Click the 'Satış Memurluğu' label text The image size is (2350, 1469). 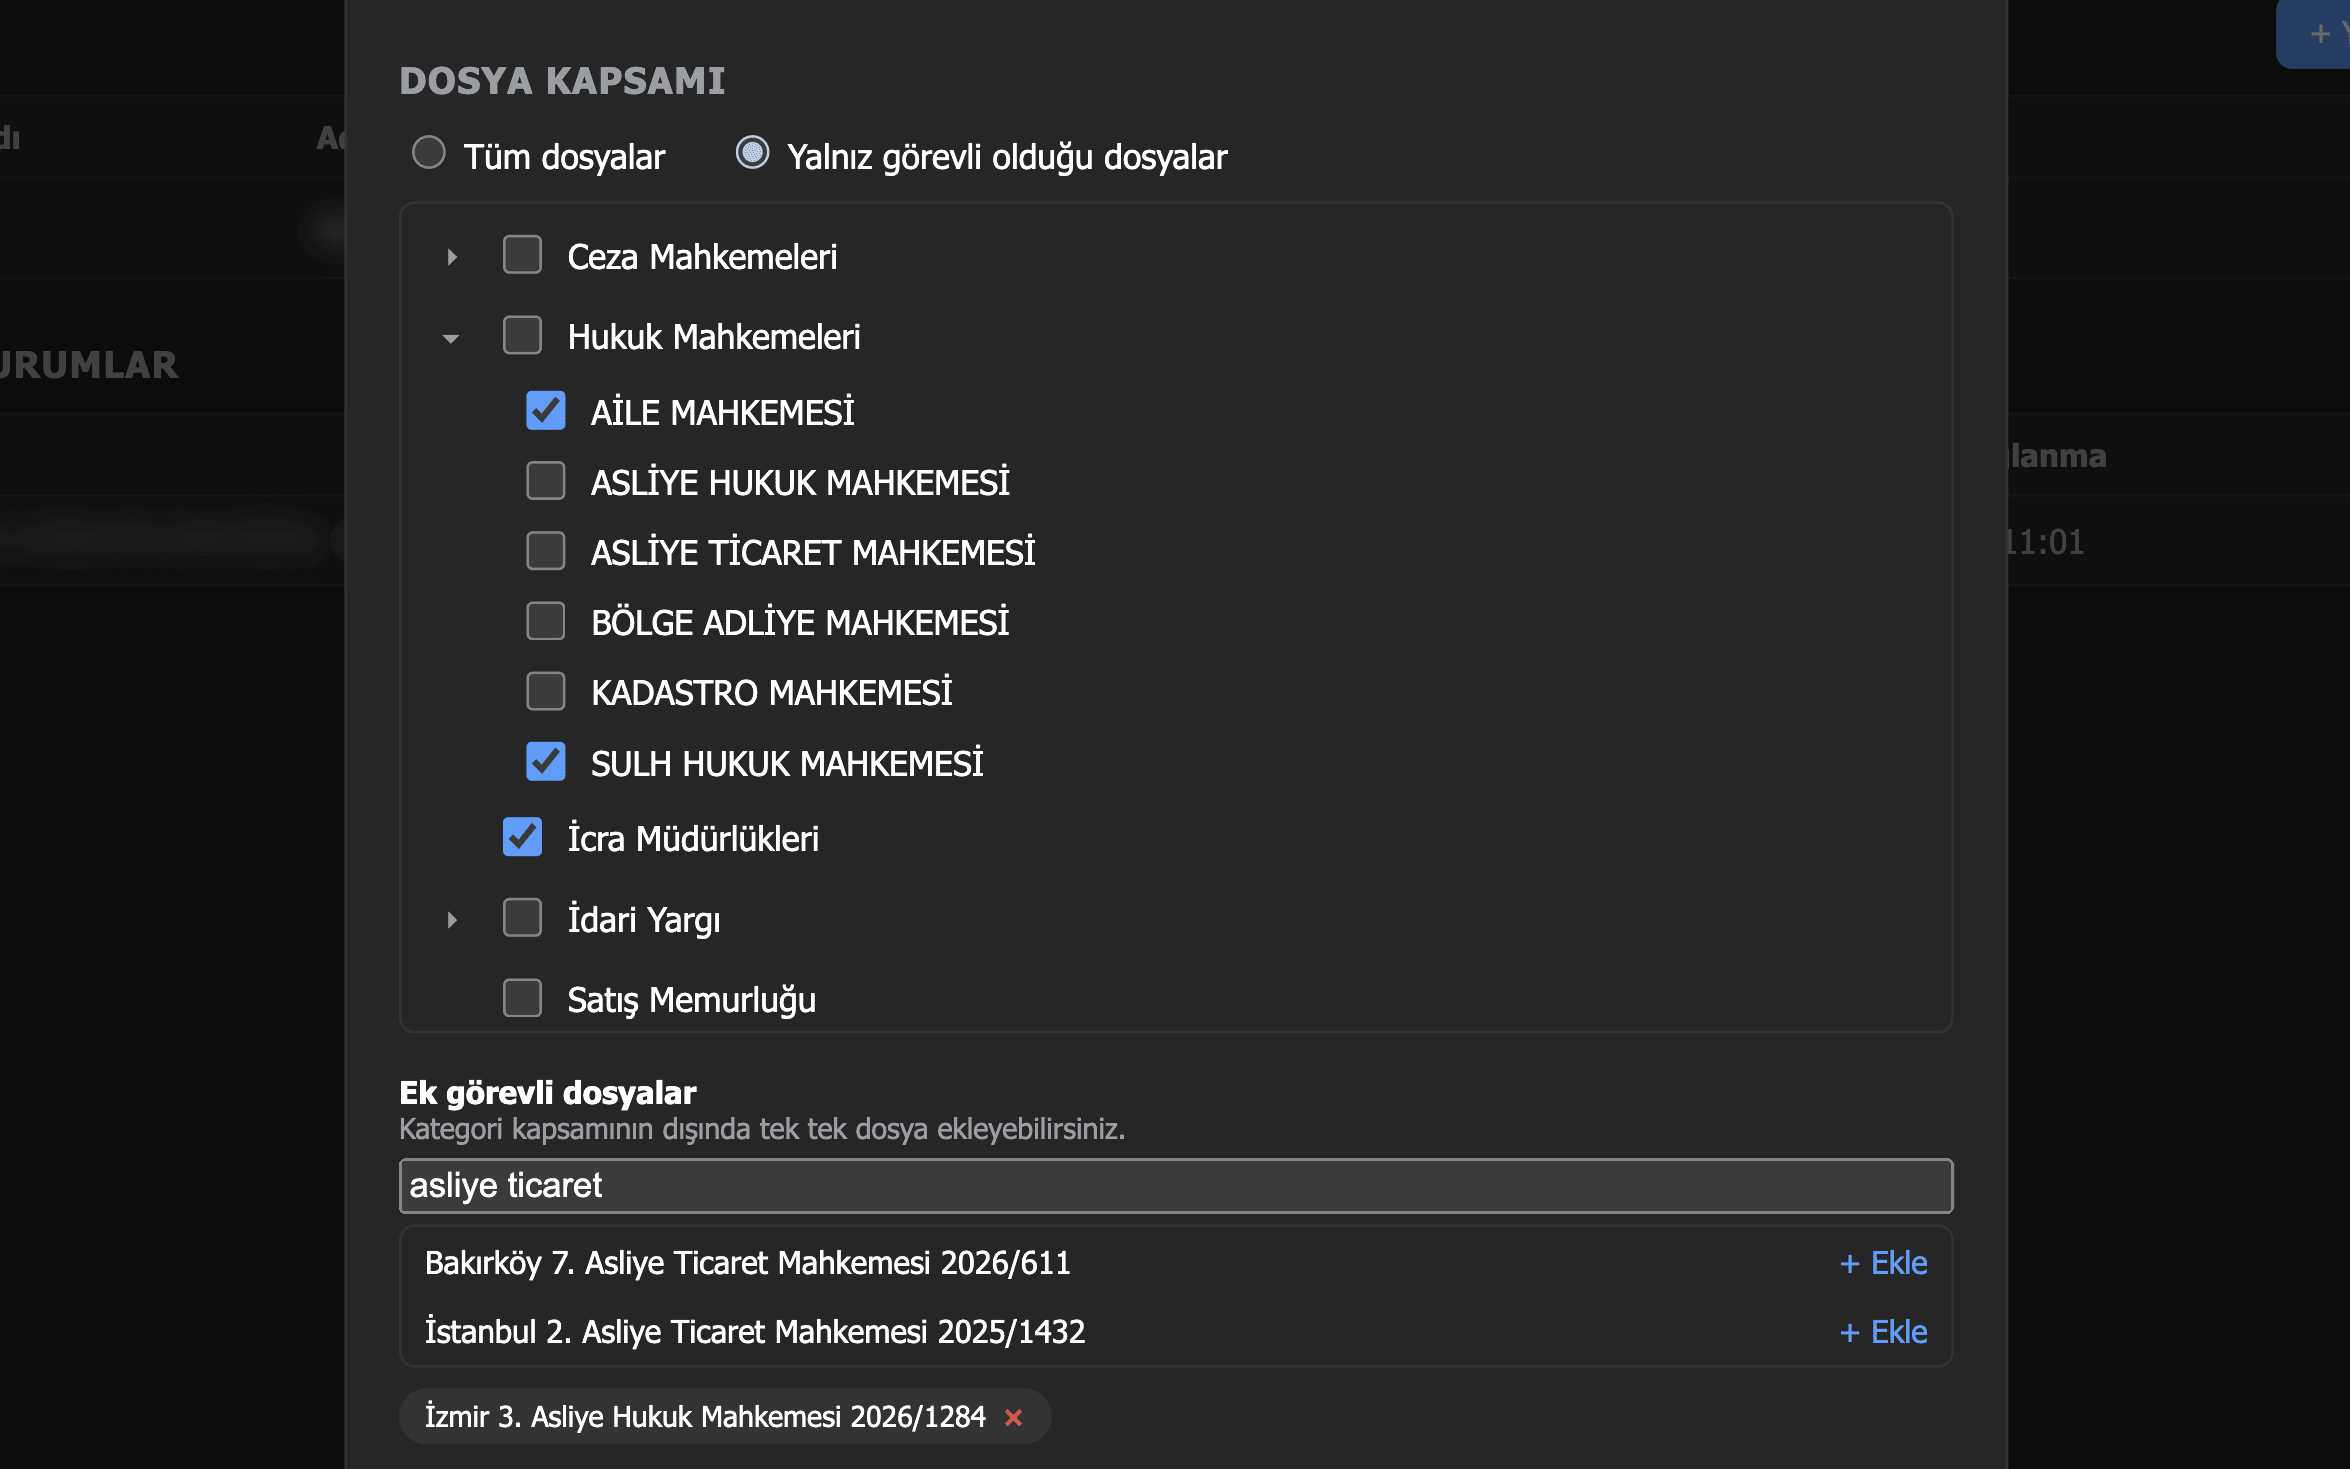click(x=692, y=1000)
